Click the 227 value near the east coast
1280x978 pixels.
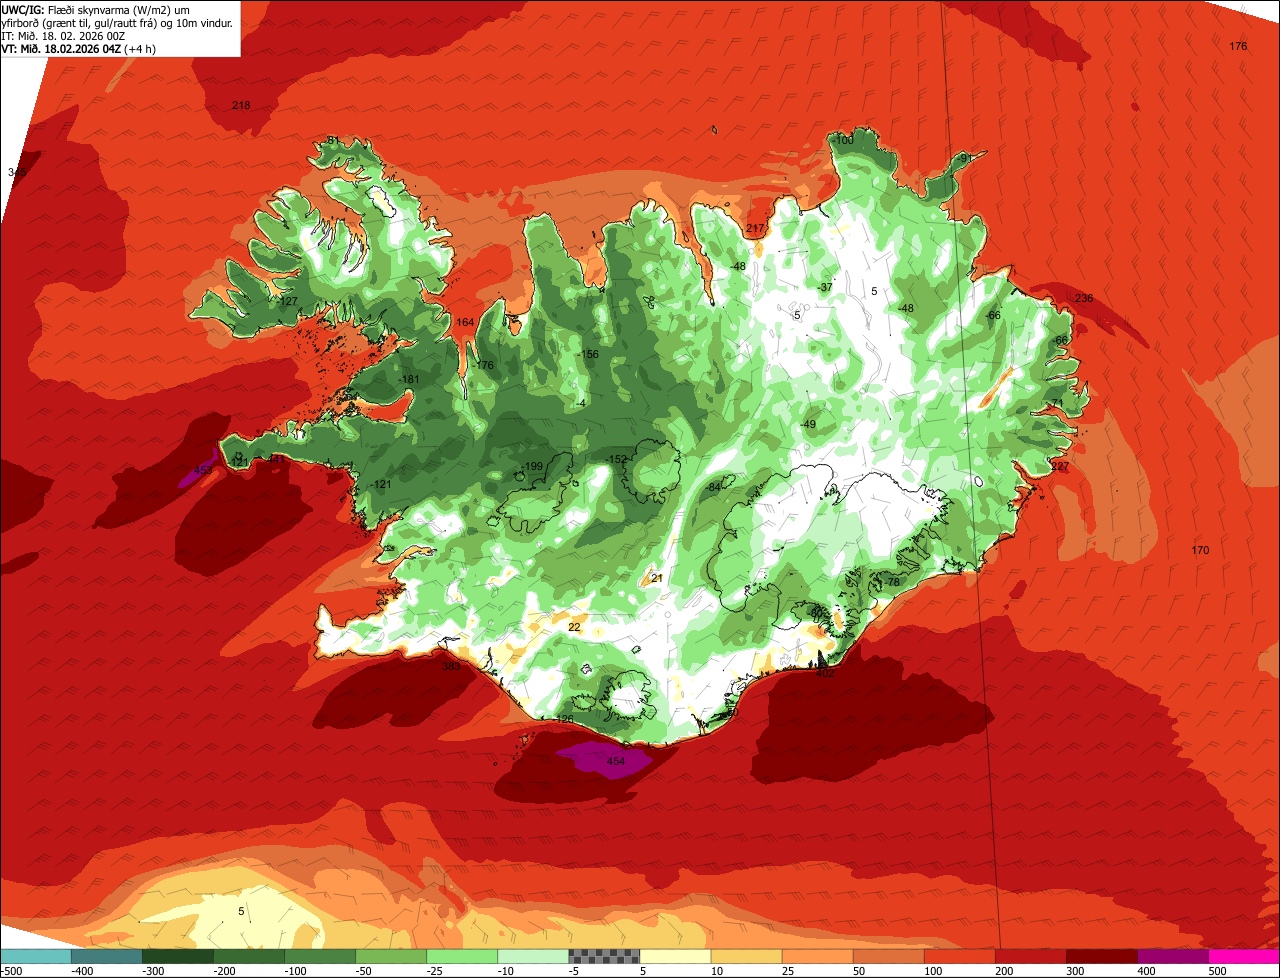(x=1060, y=467)
